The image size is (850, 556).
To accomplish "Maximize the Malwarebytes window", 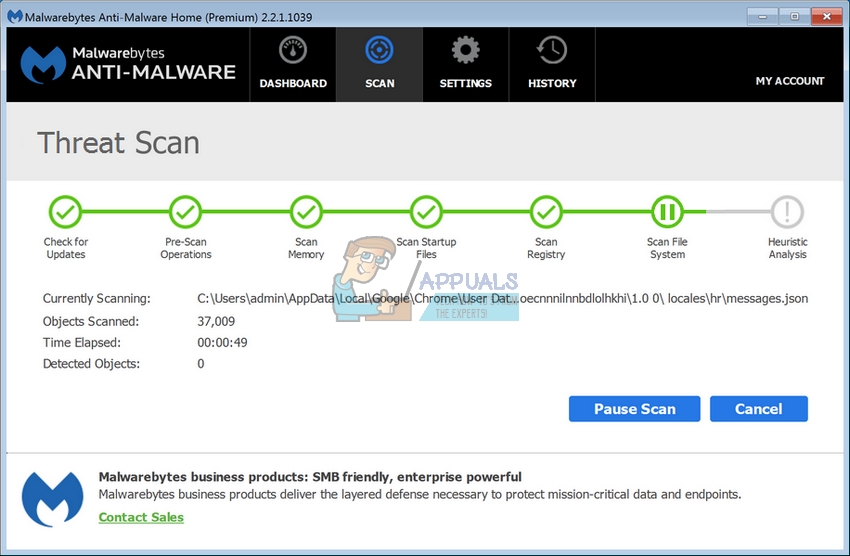I will (794, 16).
